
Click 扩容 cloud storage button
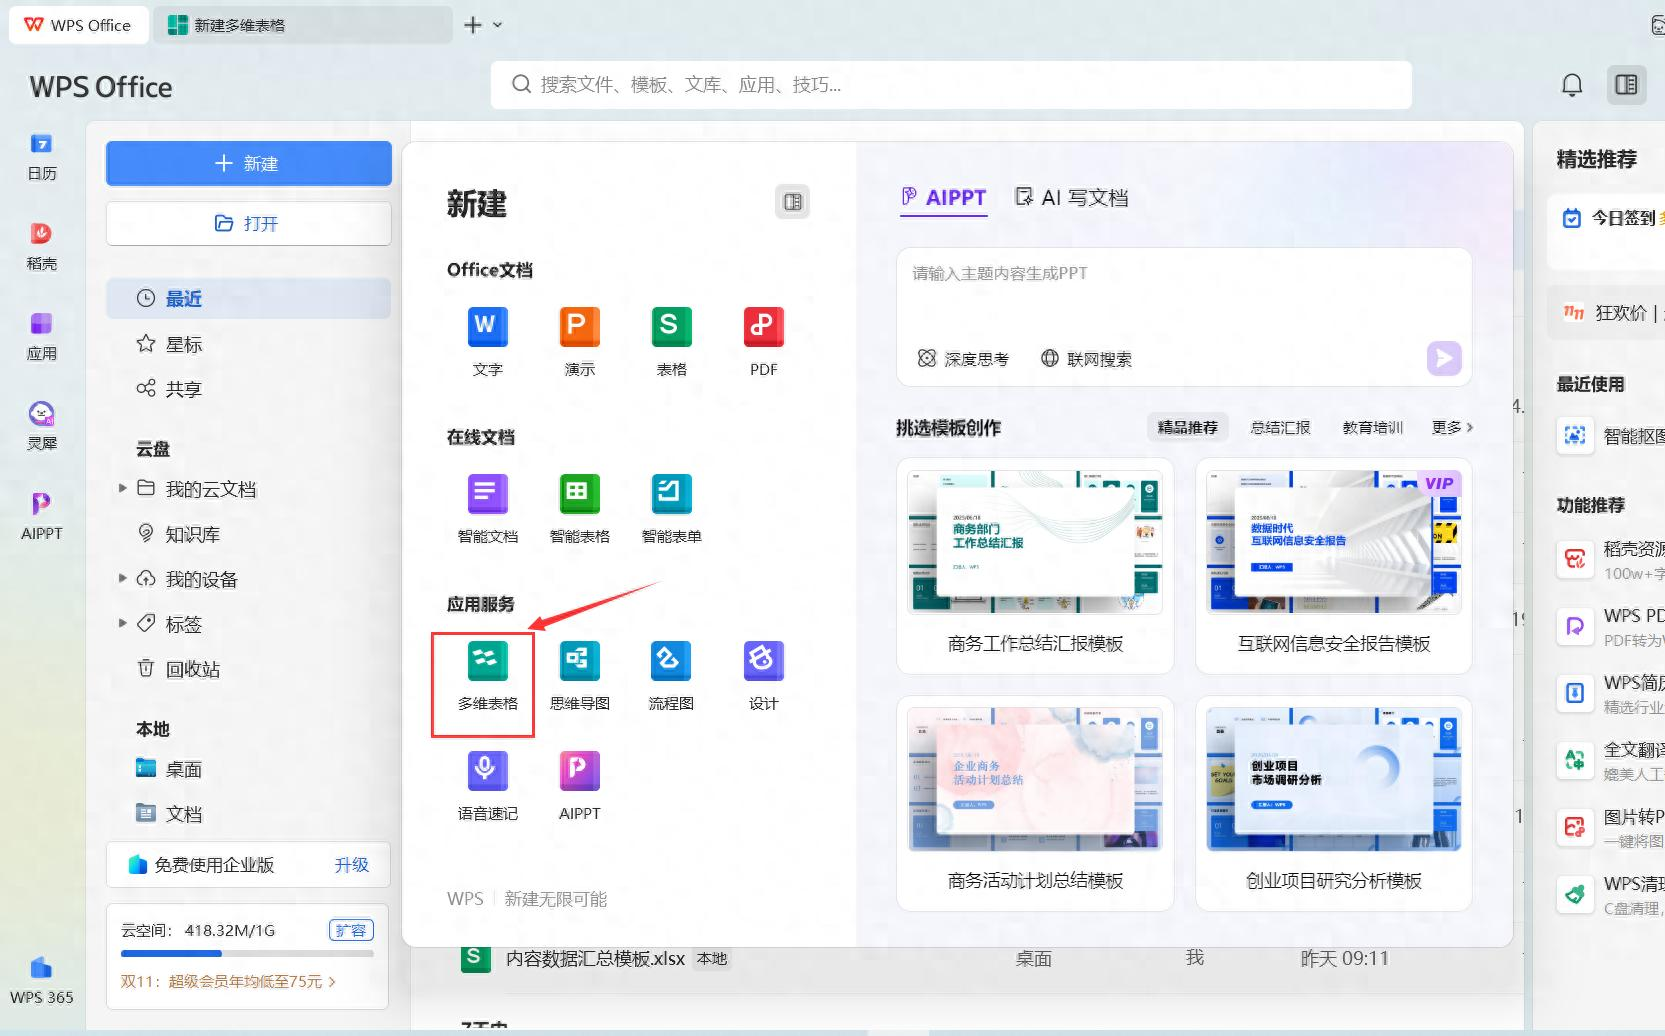coord(351,930)
